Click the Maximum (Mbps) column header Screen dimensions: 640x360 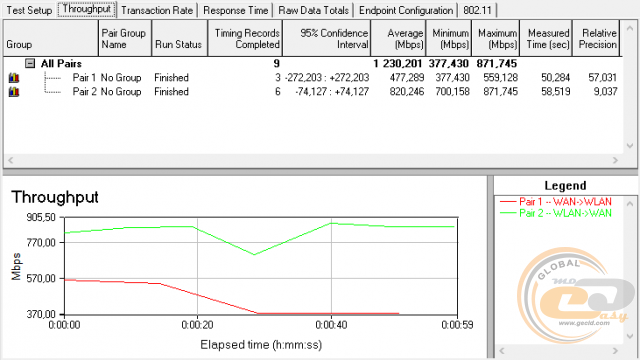coord(496,38)
